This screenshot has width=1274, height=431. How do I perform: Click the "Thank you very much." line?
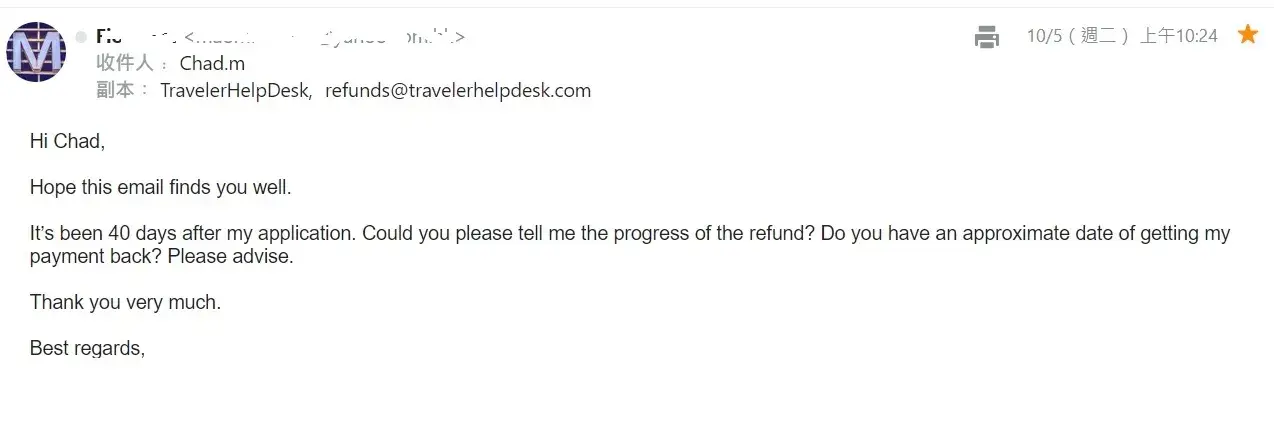[x=125, y=302]
